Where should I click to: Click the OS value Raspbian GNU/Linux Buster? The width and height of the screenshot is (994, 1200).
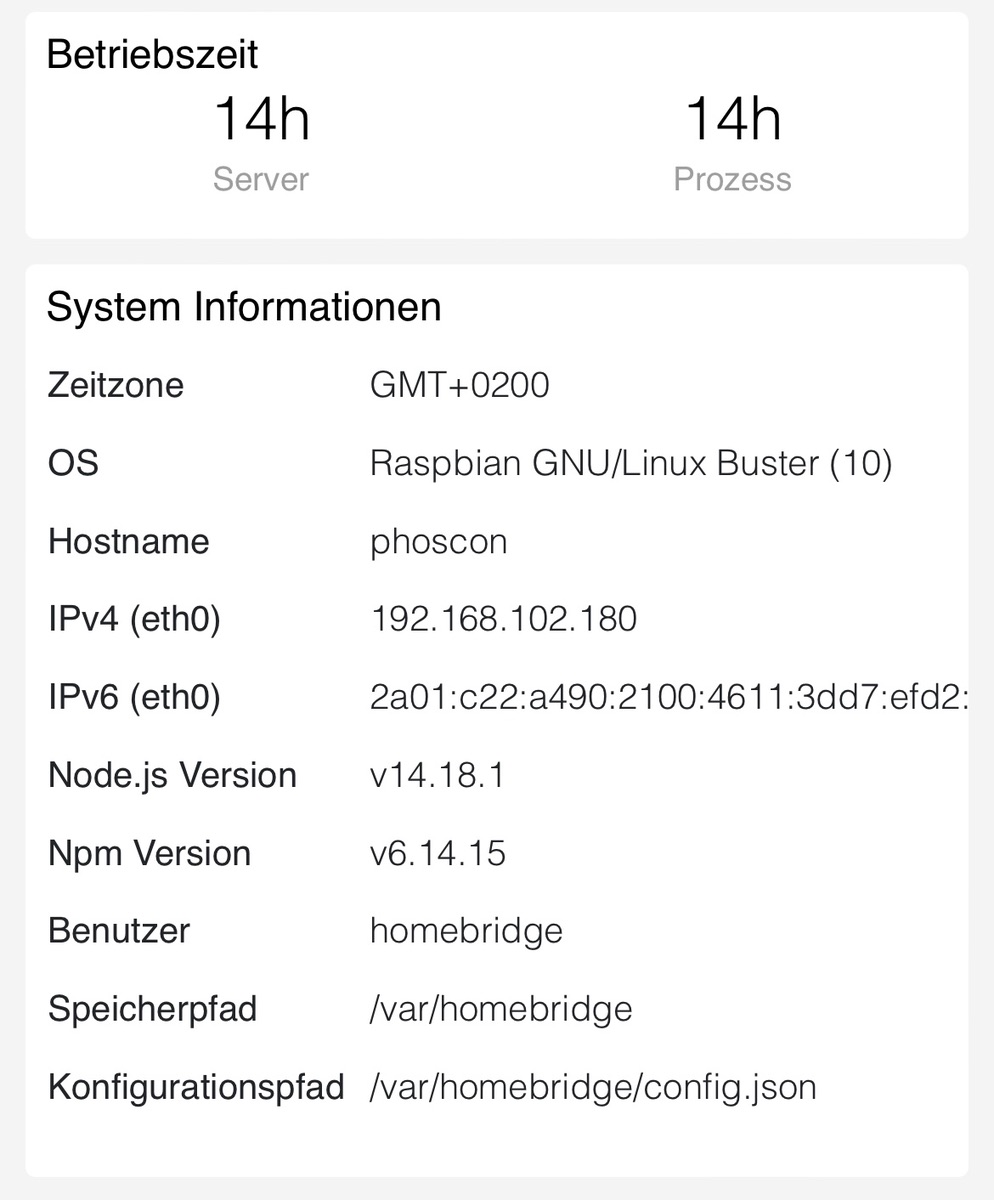[x=630, y=463]
